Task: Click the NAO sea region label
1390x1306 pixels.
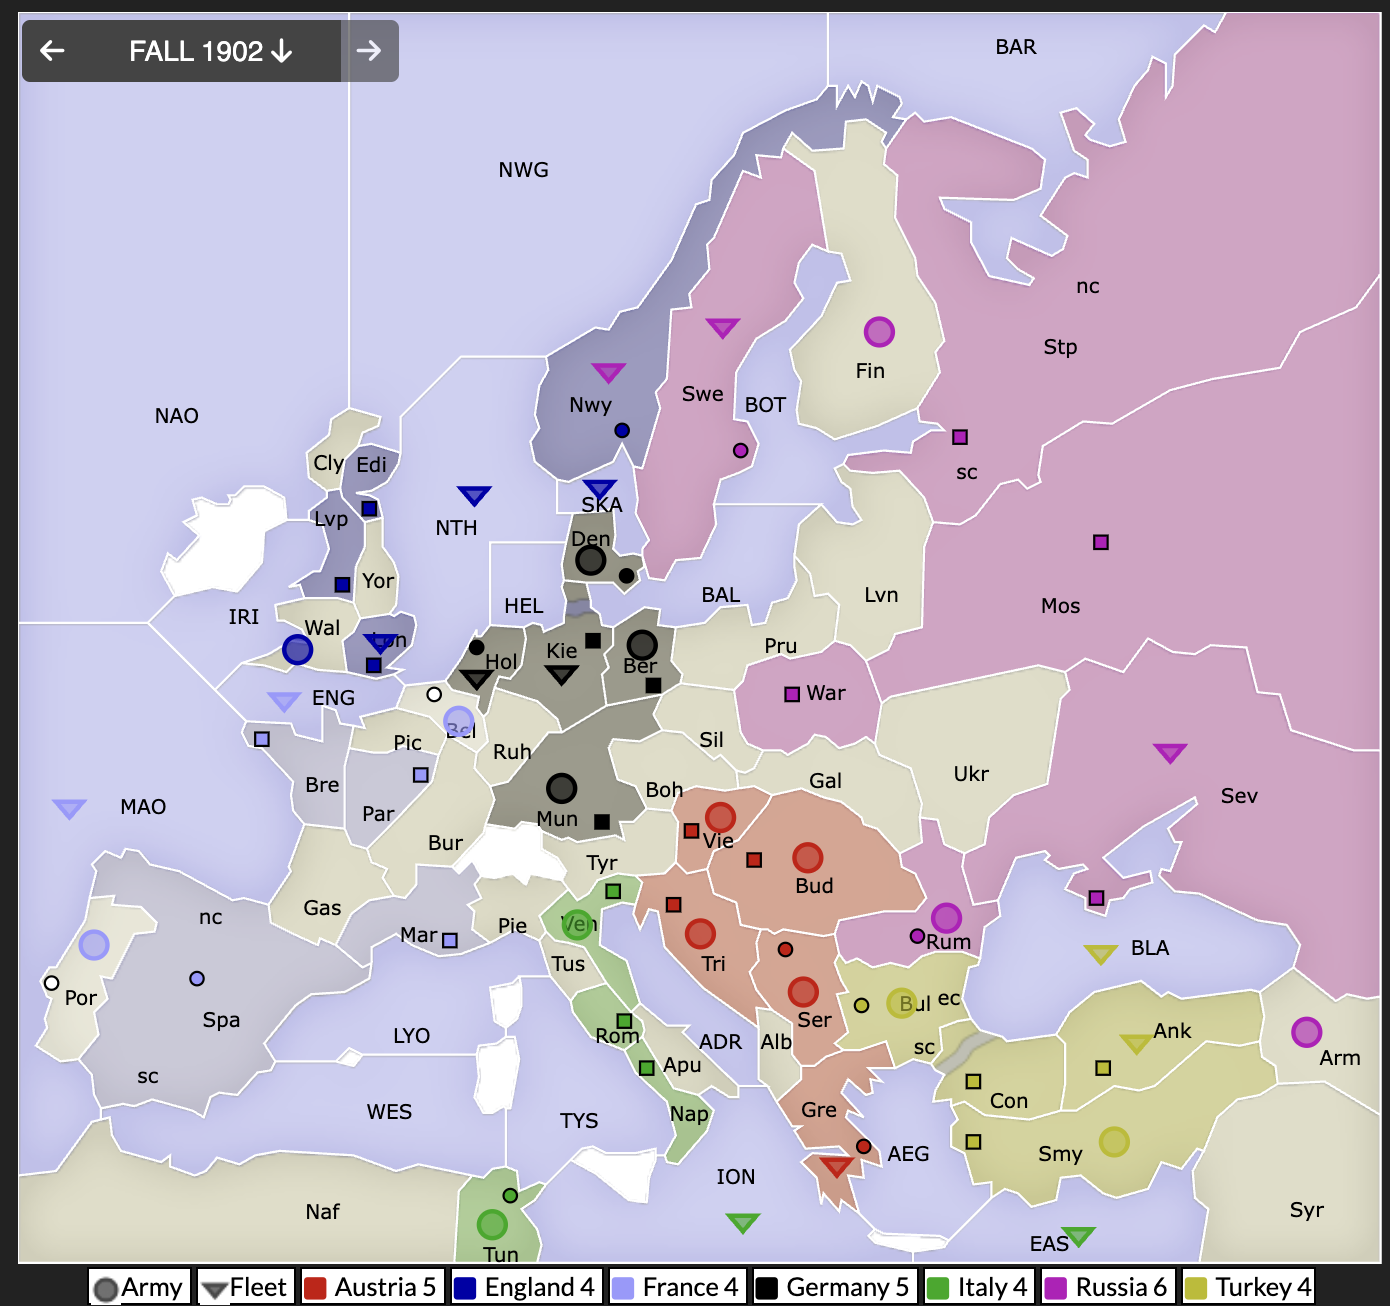Action: (177, 416)
